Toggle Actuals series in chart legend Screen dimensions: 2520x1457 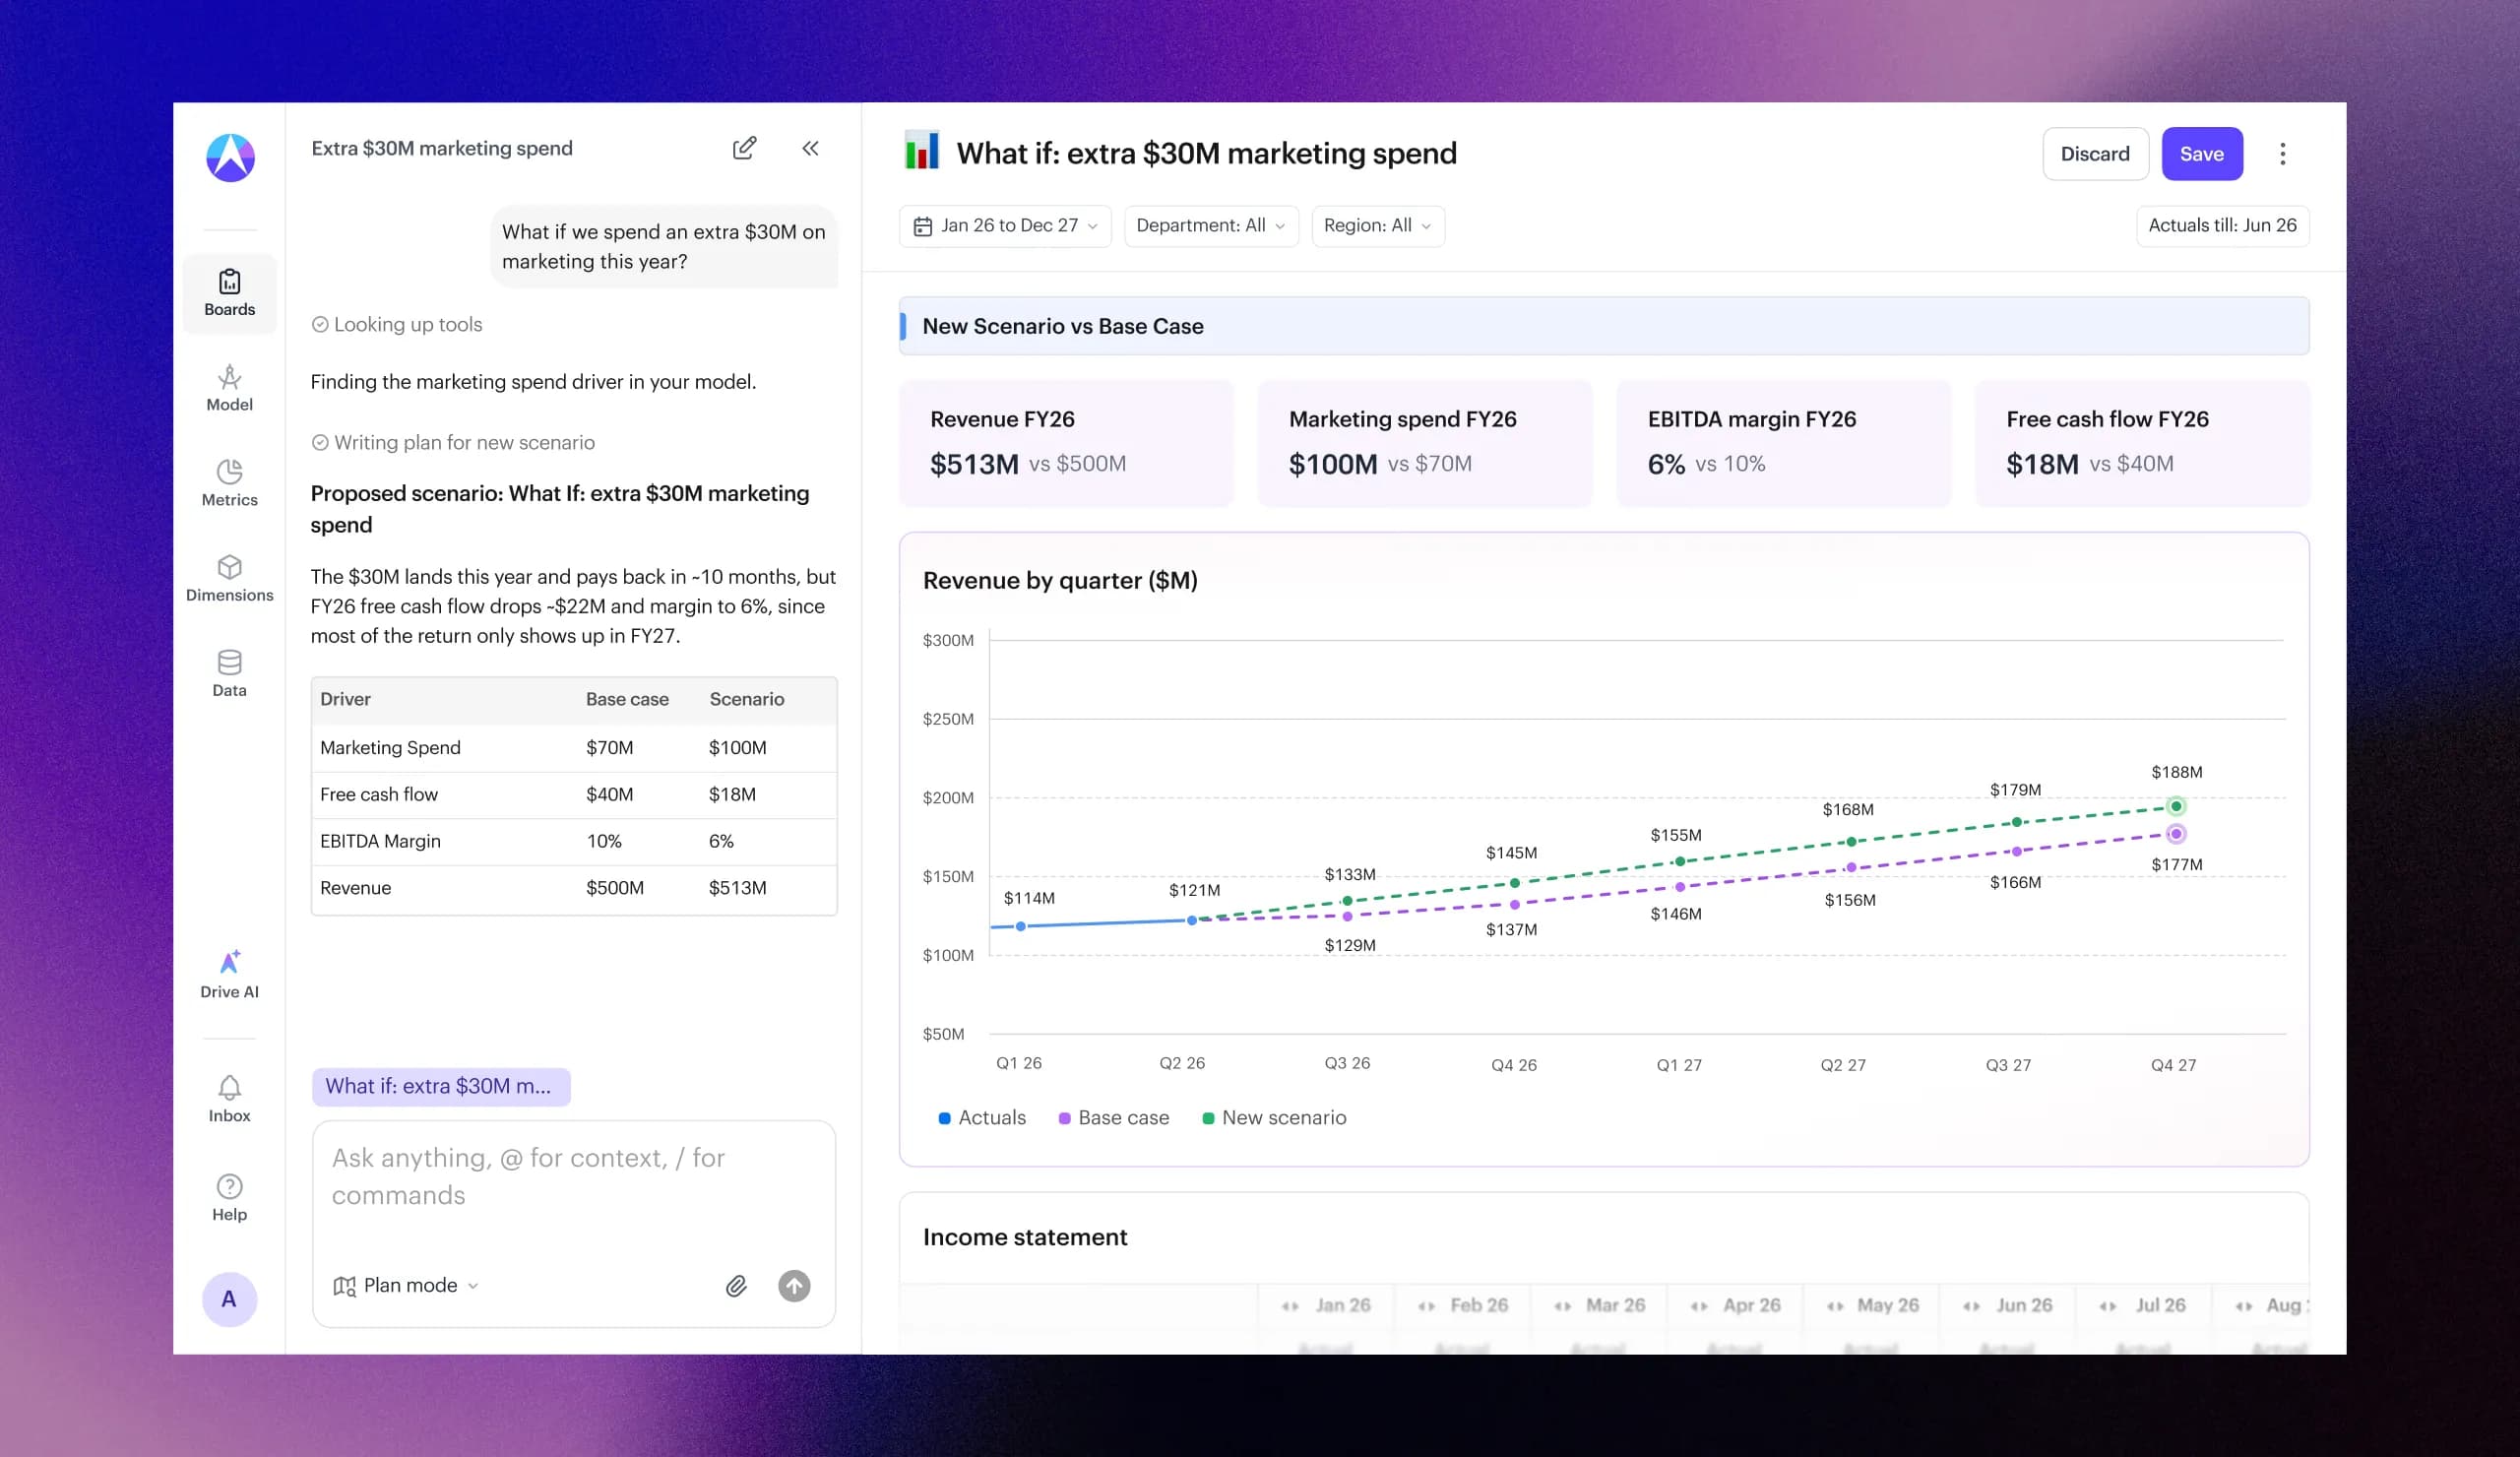[x=981, y=1117]
